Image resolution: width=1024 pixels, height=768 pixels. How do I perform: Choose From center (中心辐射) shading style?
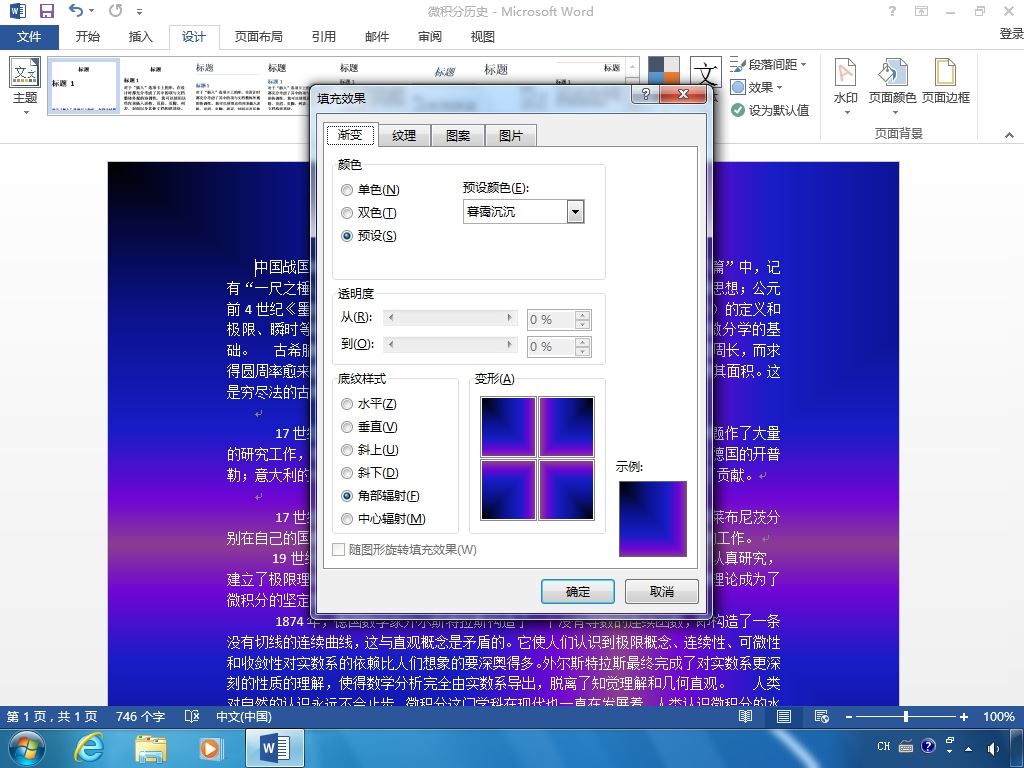click(347, 519)
